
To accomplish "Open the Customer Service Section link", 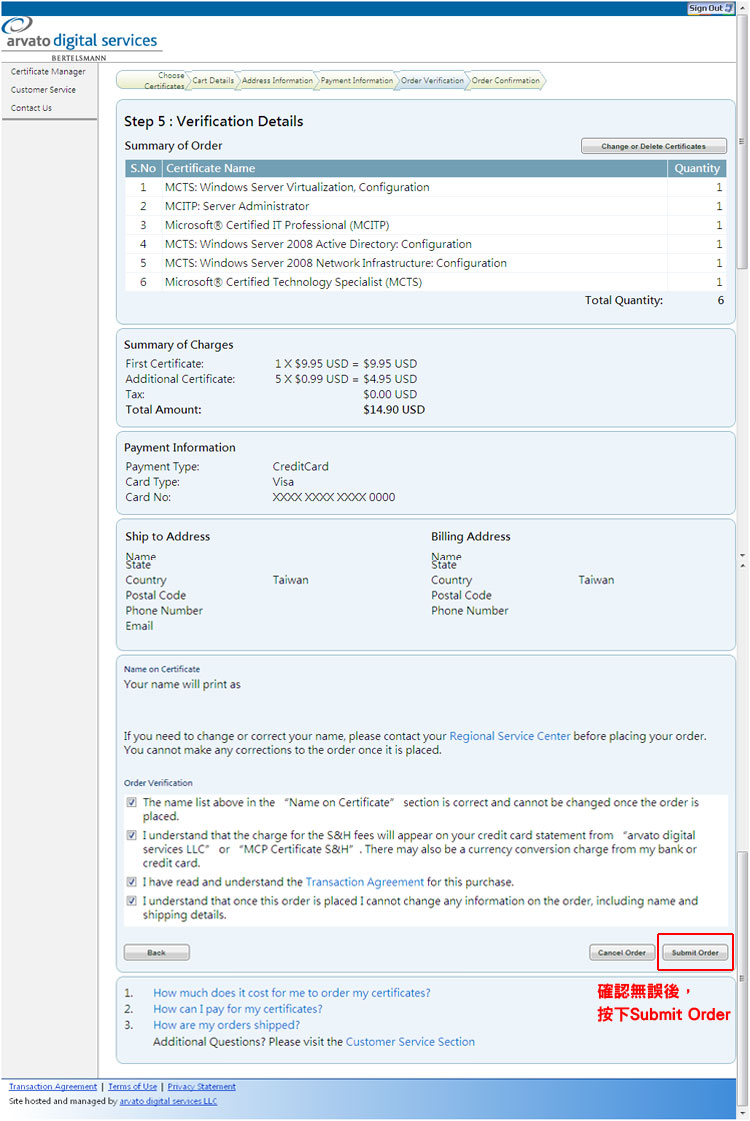I will point(410,1042).
